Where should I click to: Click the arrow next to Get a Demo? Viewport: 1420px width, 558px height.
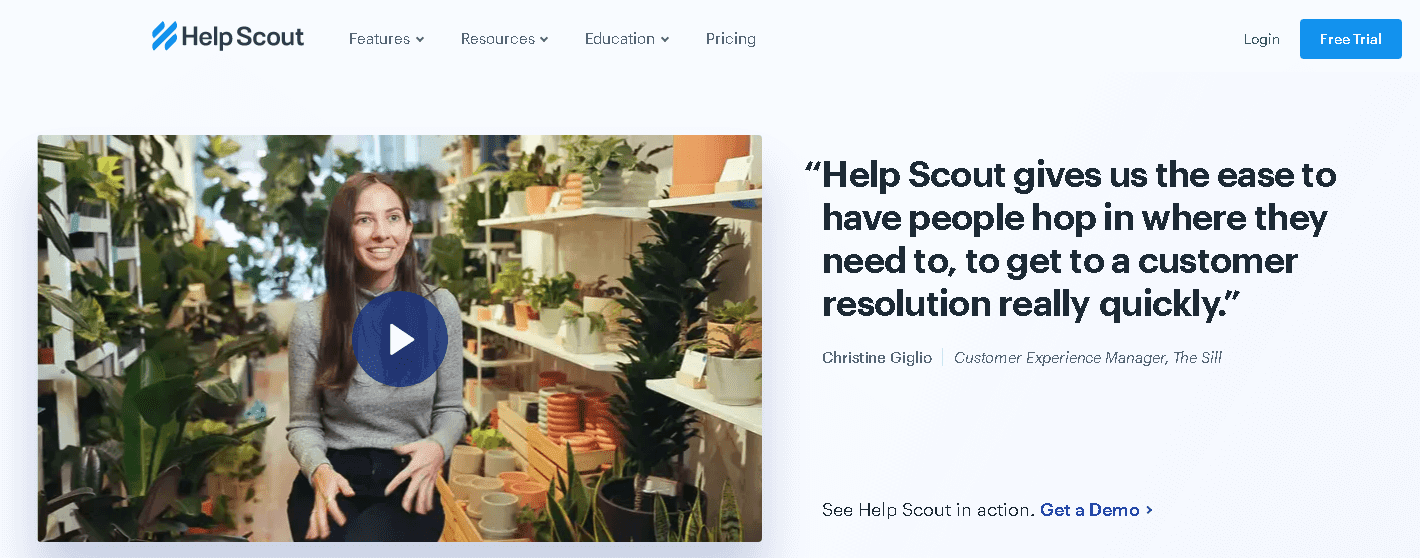click(x=1149, y=510)
